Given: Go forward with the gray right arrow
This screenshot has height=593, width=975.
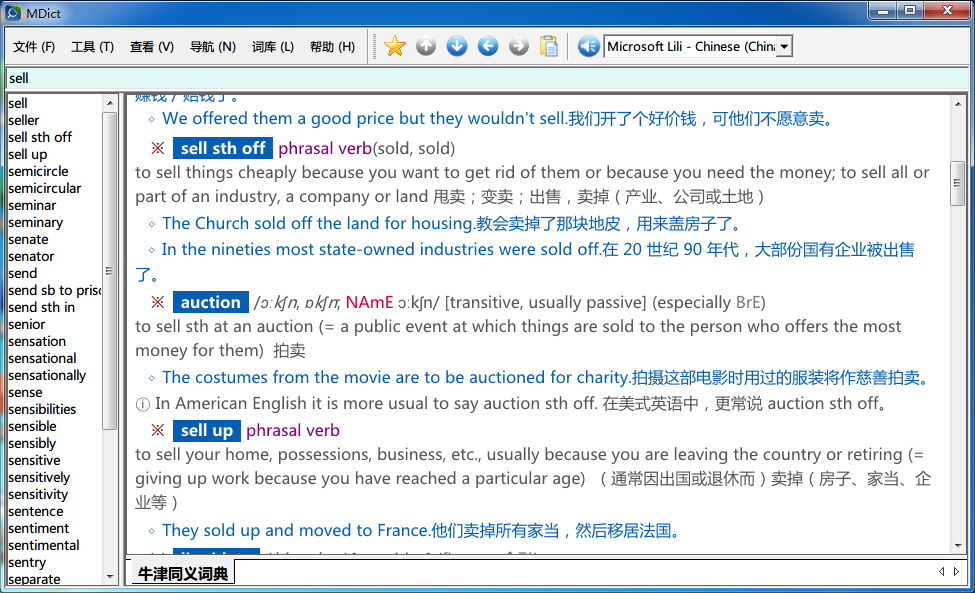Looking at the screenshot, I should [x=519, y=46].
